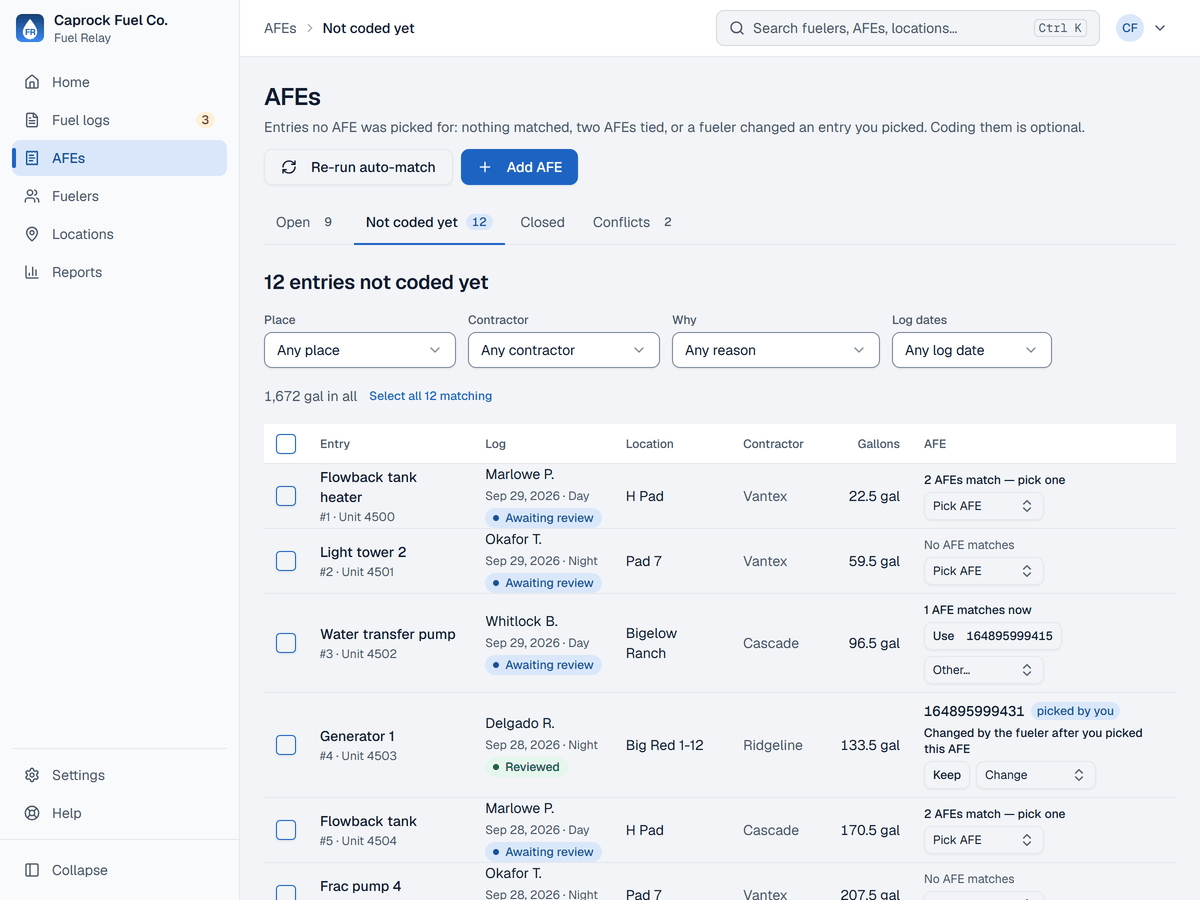
Task: Click the Settings gear icon
Action: pos(32,775)
